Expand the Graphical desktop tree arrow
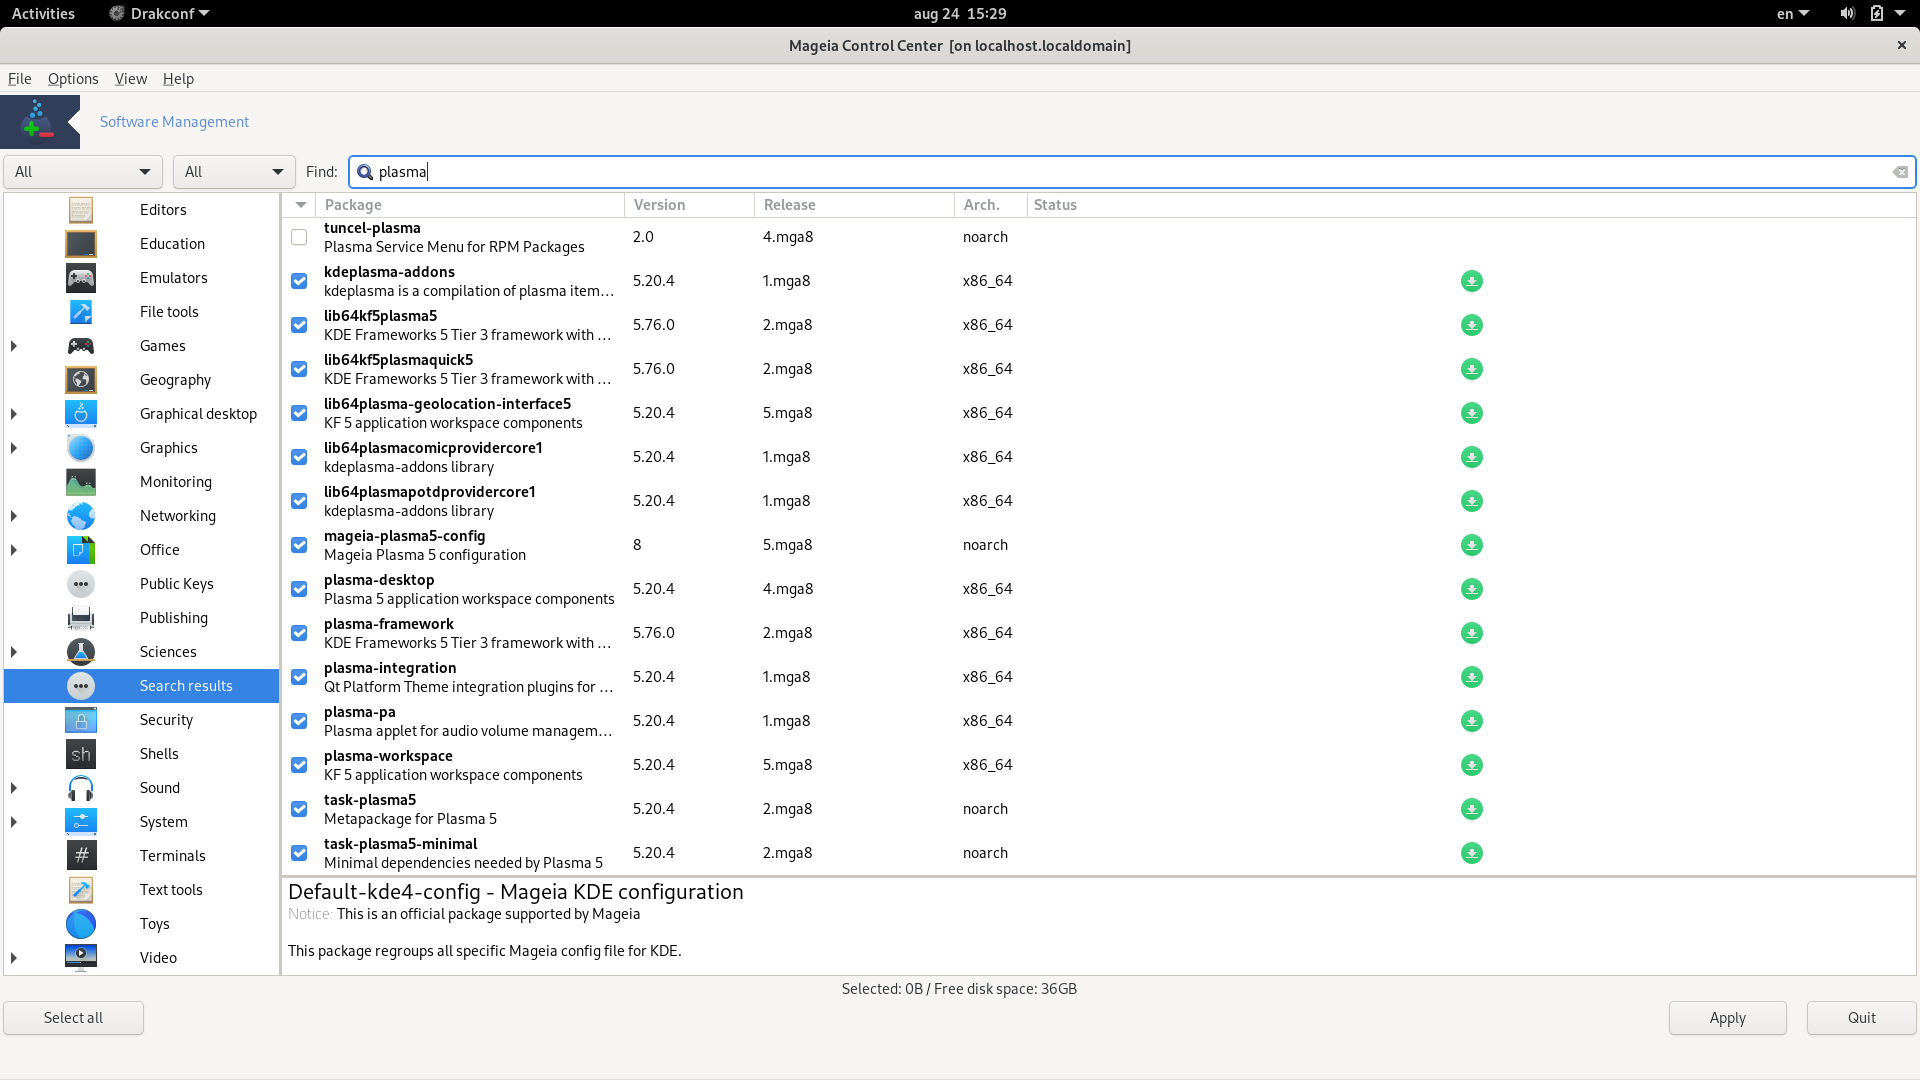This screenshot has width=1920, height=1080. pos(14,414)
